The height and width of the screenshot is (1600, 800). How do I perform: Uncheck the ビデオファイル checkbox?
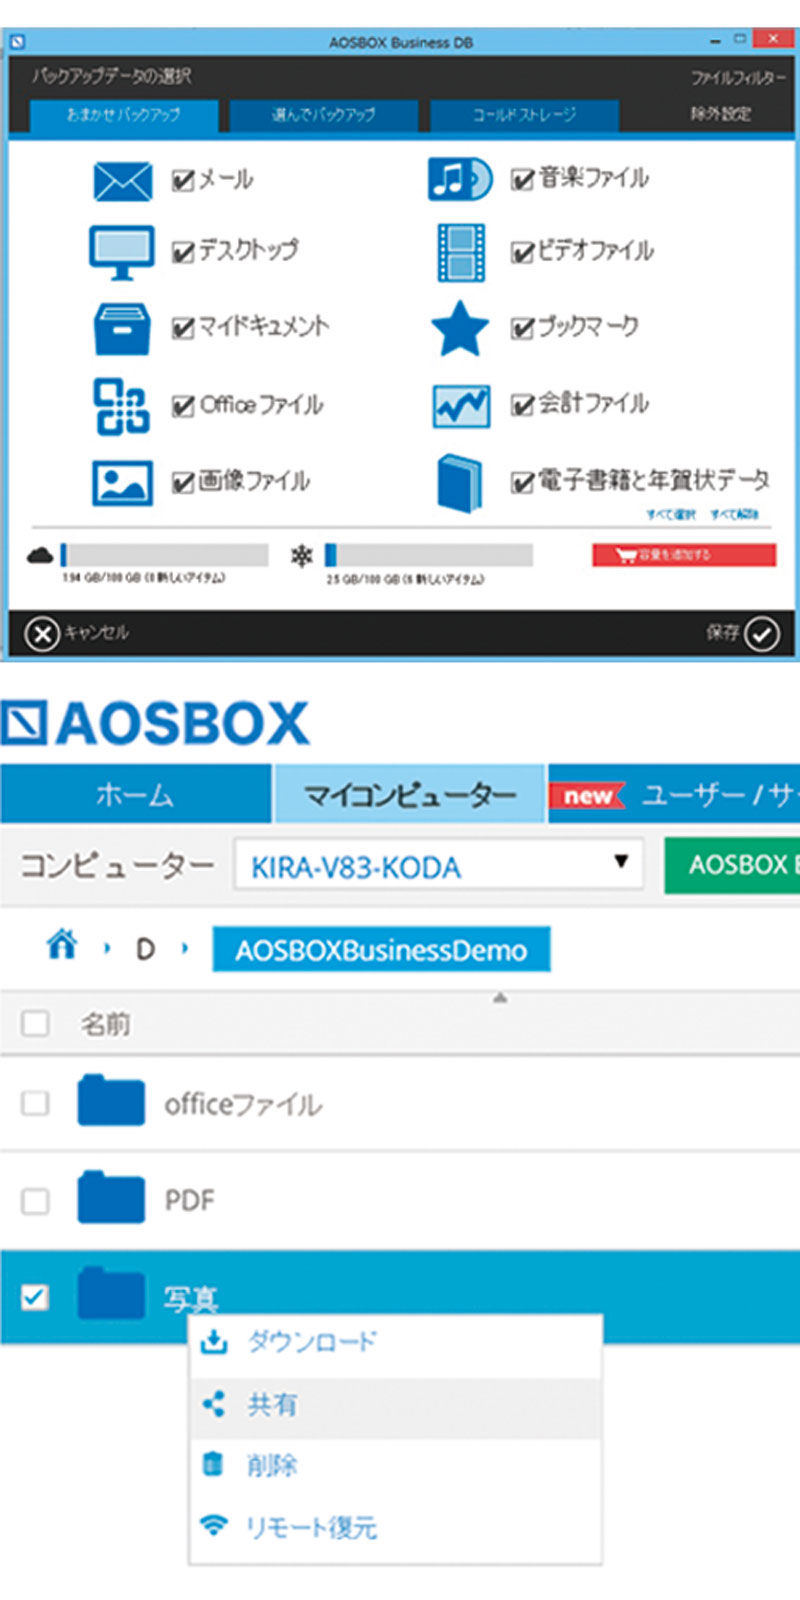click(523, 252)
